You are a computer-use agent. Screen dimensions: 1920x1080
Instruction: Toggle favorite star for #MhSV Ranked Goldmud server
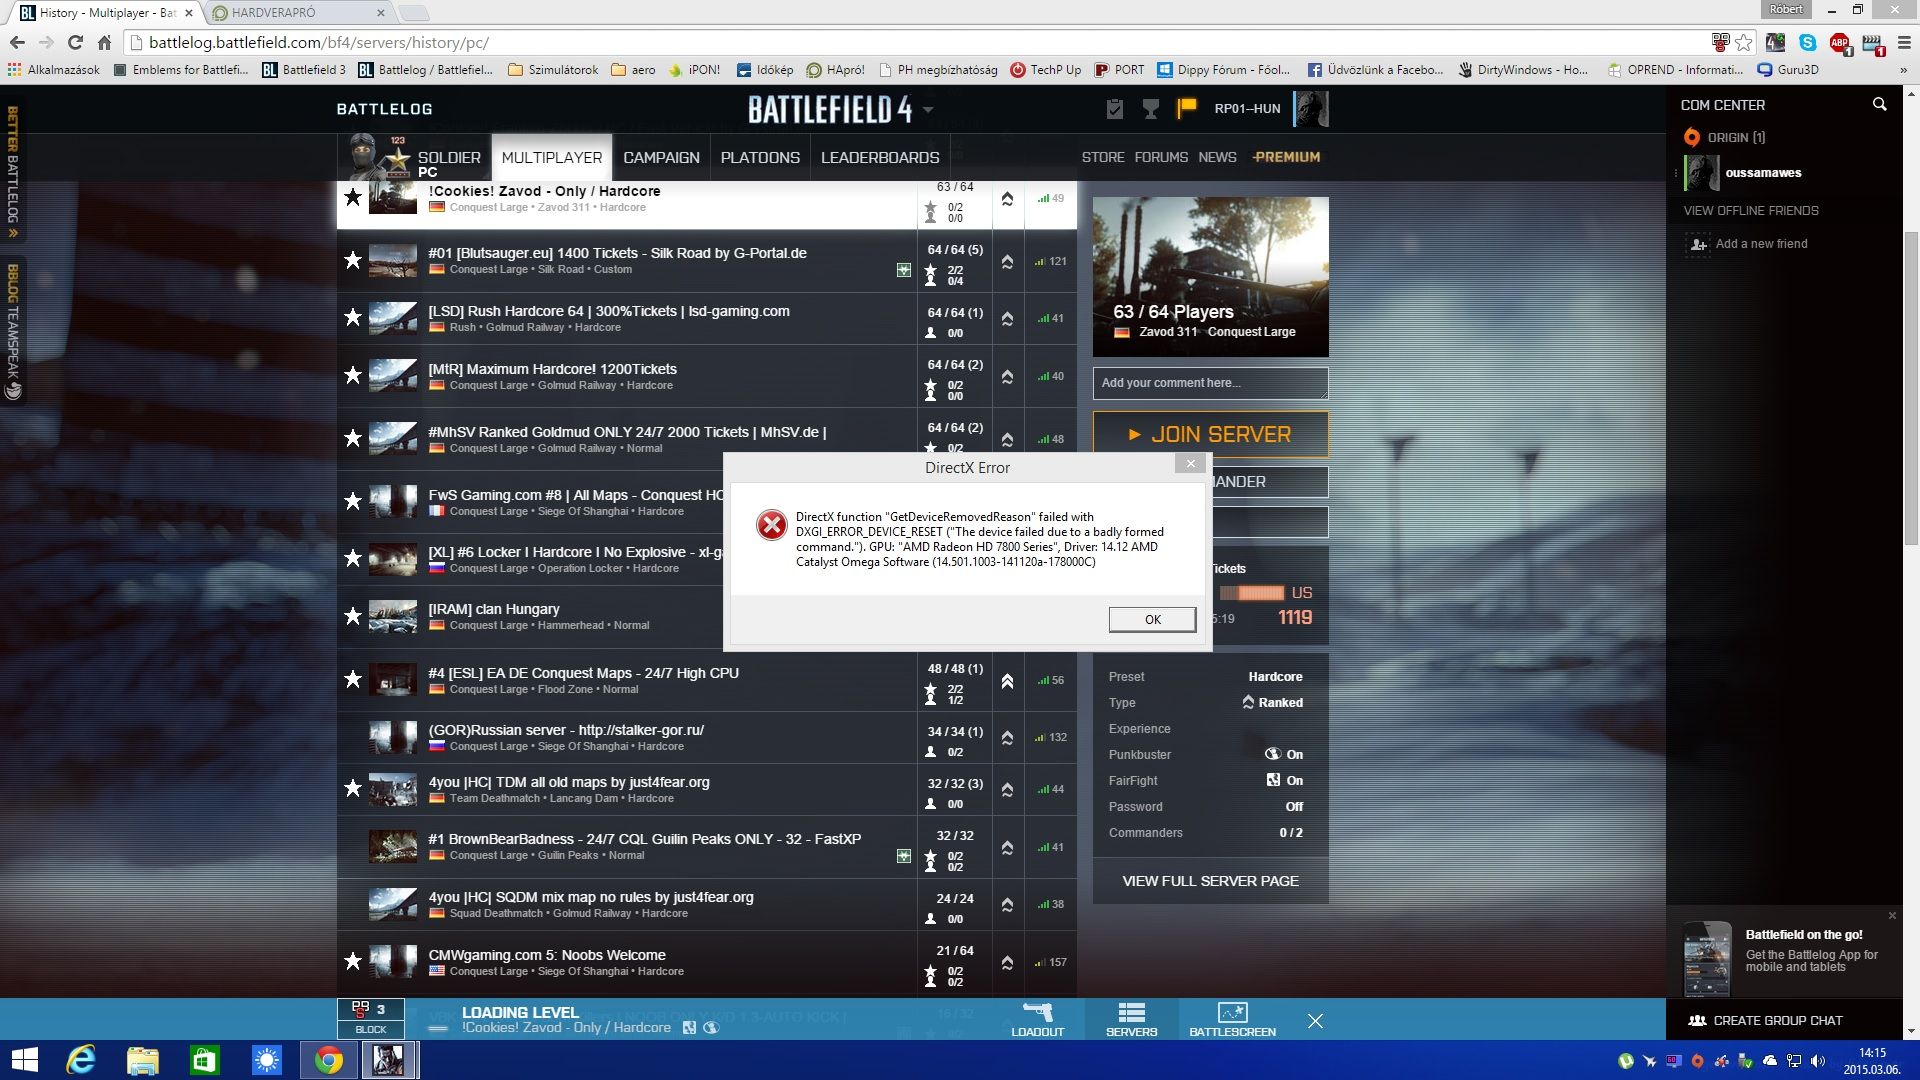coord(352,438)
